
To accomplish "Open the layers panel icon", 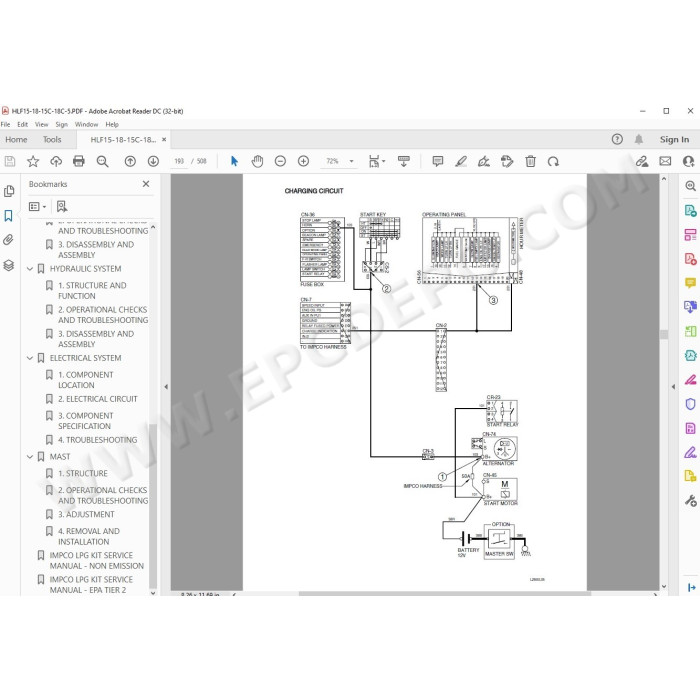I will [x=8, y=265].
